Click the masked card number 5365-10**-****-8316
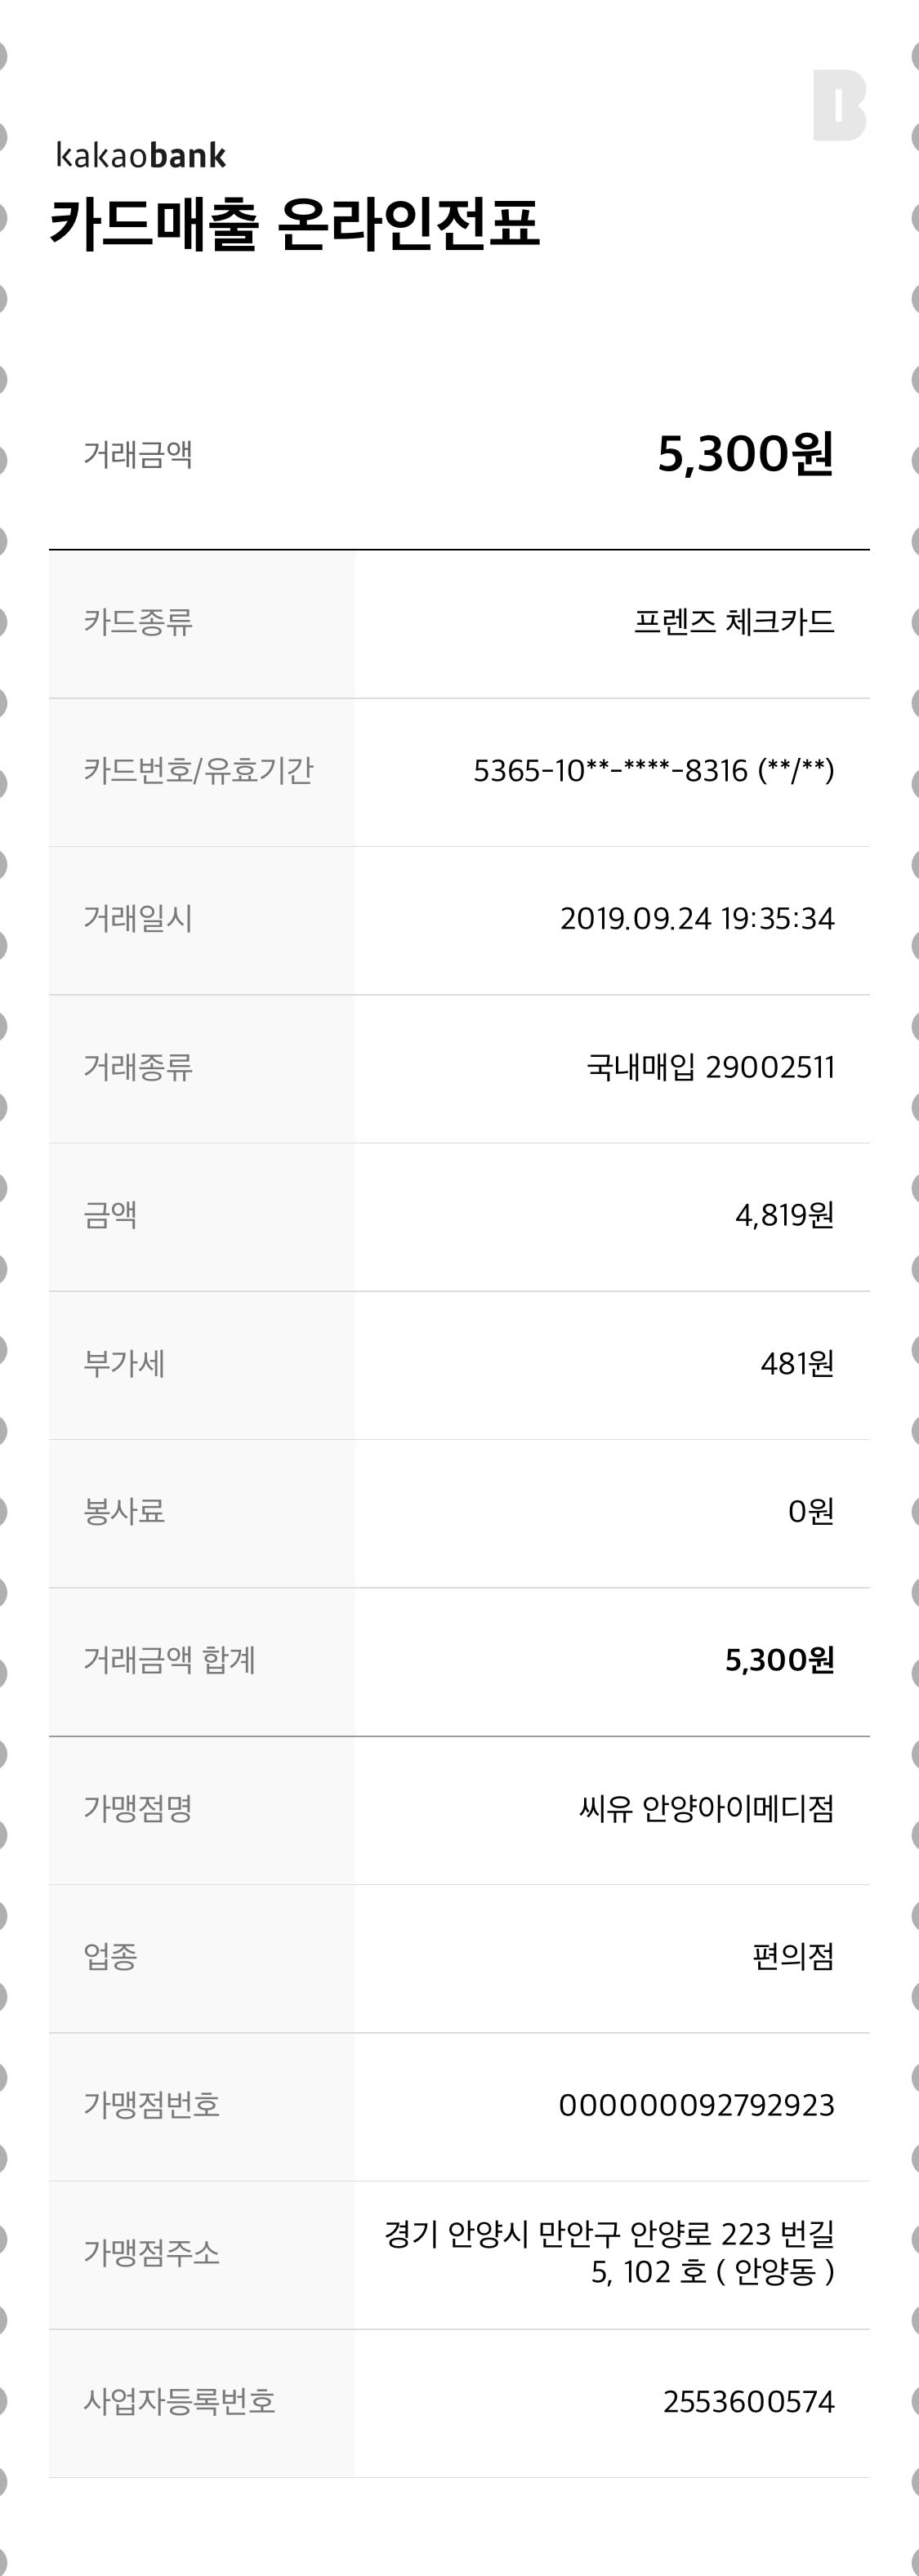Viewport: 919px width, 2576px height. coord(610,771)
